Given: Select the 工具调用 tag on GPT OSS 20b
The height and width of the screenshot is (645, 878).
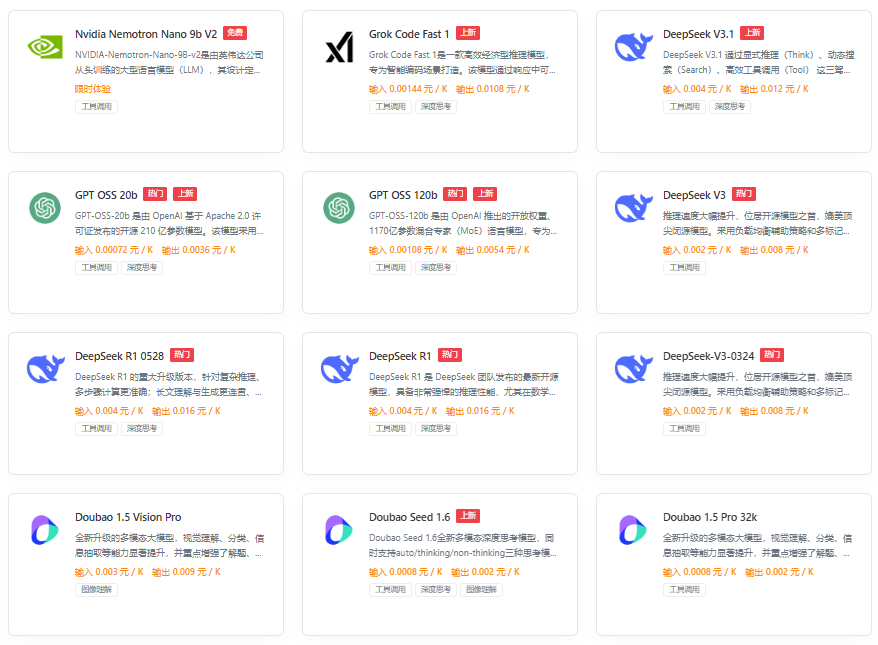Looking at the screenshot, I should 96,268.
